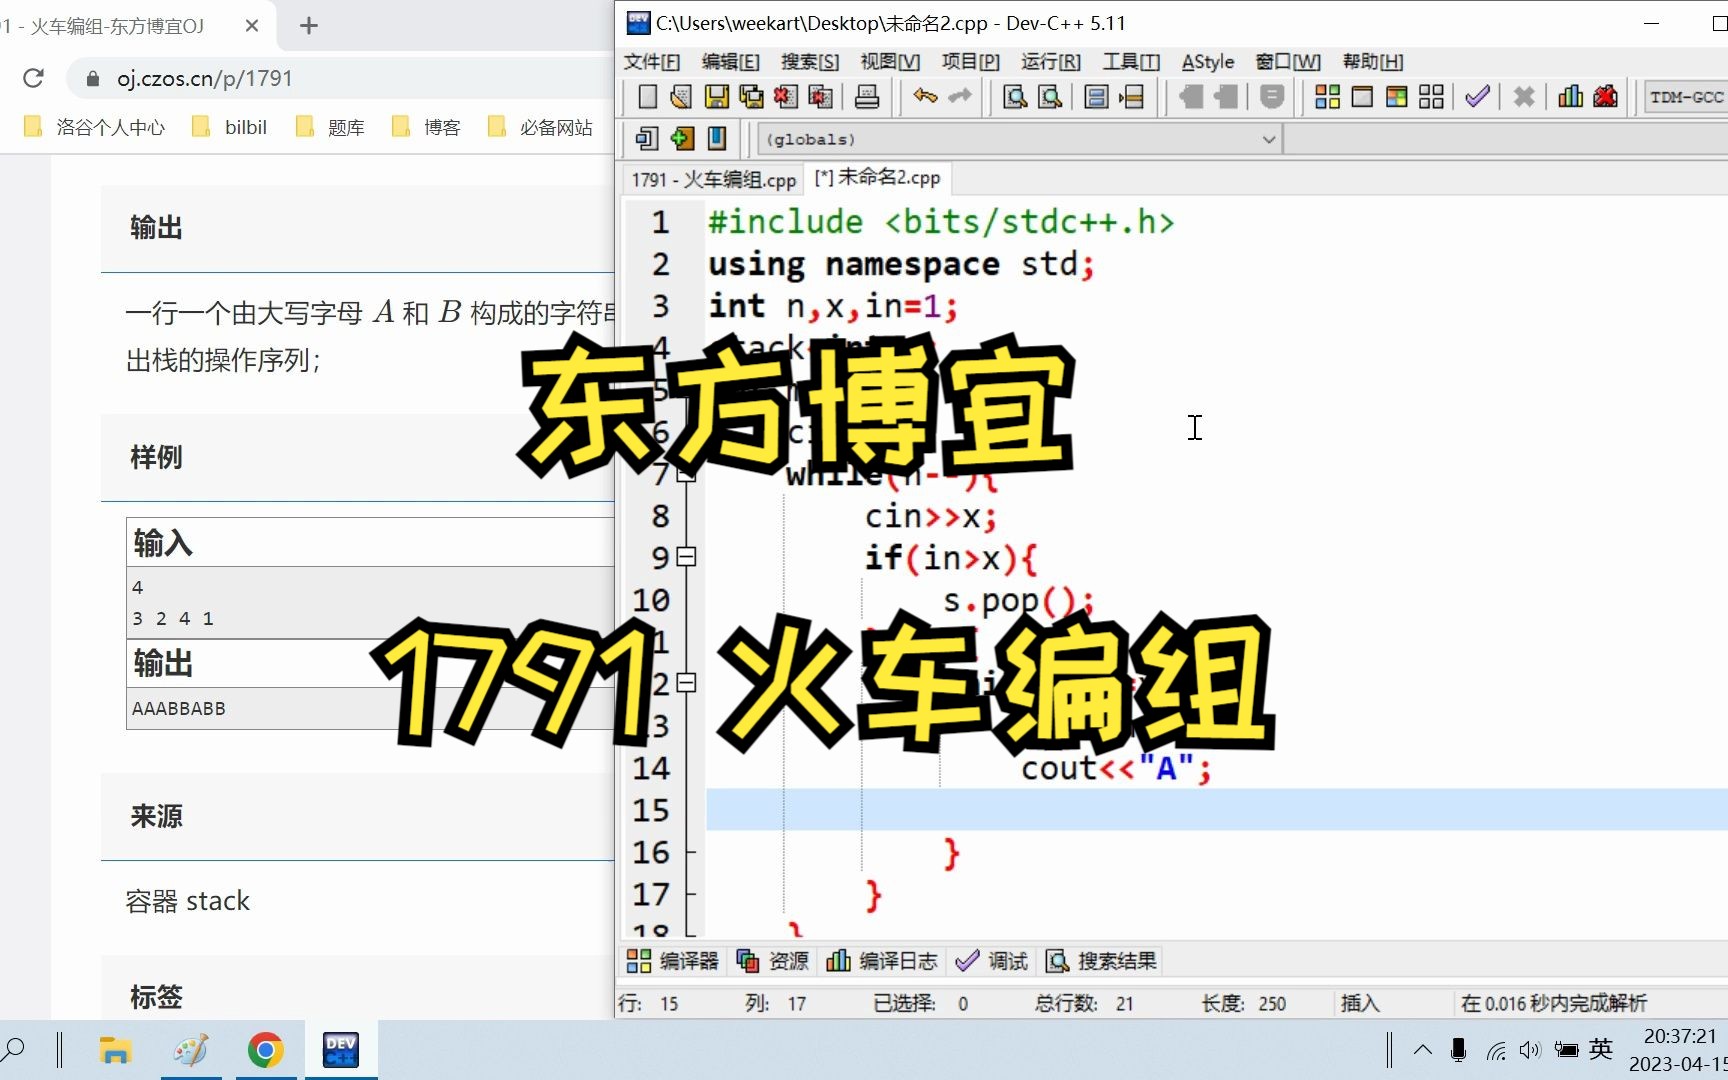Image resolution: width=1728 pixels, height=1080 pixels.
Task: Open the 帮助[H] menu
Action: point(1373,62)
